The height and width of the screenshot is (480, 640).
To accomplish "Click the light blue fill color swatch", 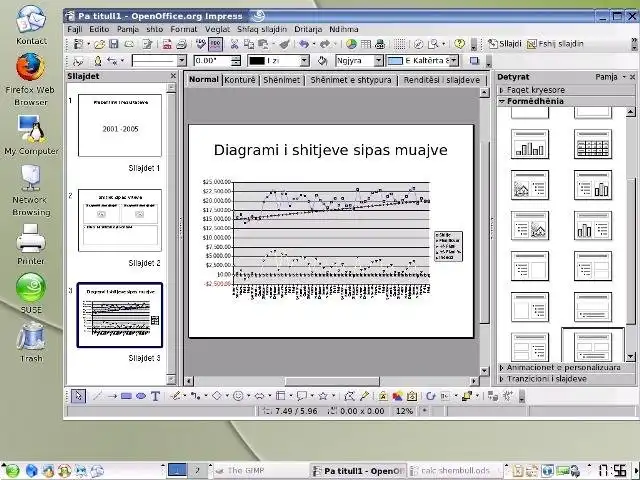I will point(395,61).
